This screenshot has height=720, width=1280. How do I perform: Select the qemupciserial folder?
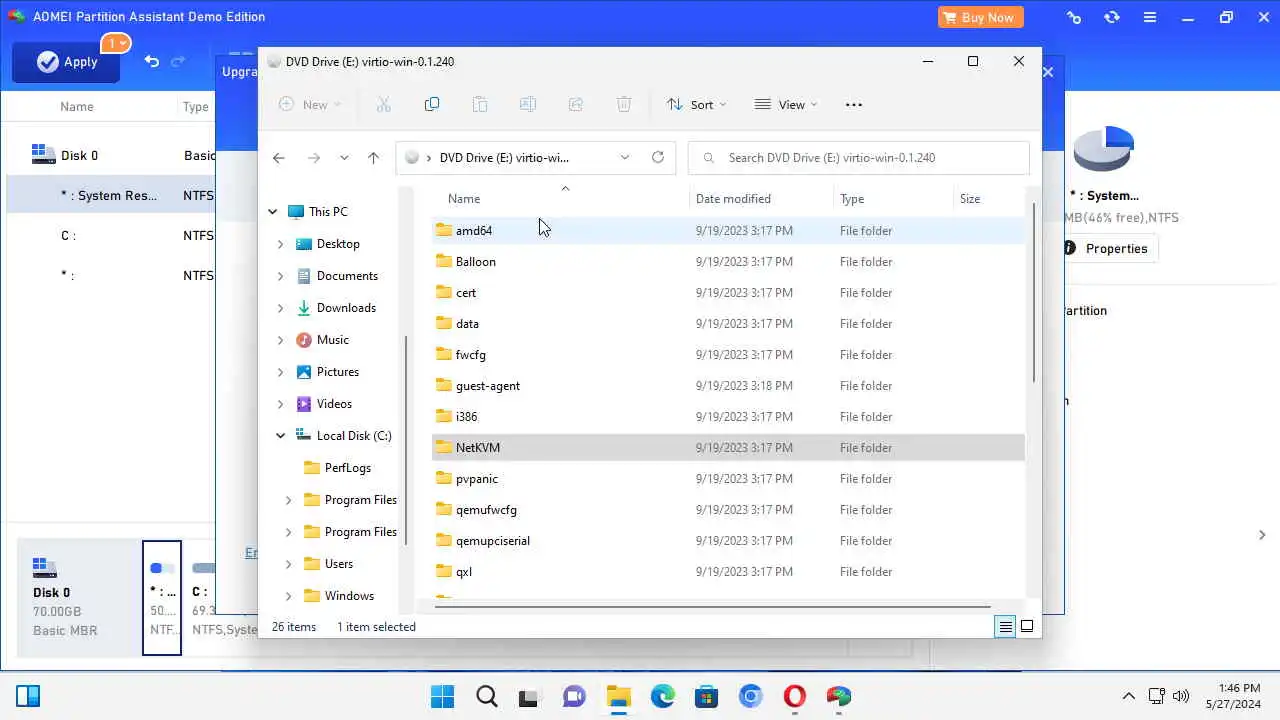point(728,540)
